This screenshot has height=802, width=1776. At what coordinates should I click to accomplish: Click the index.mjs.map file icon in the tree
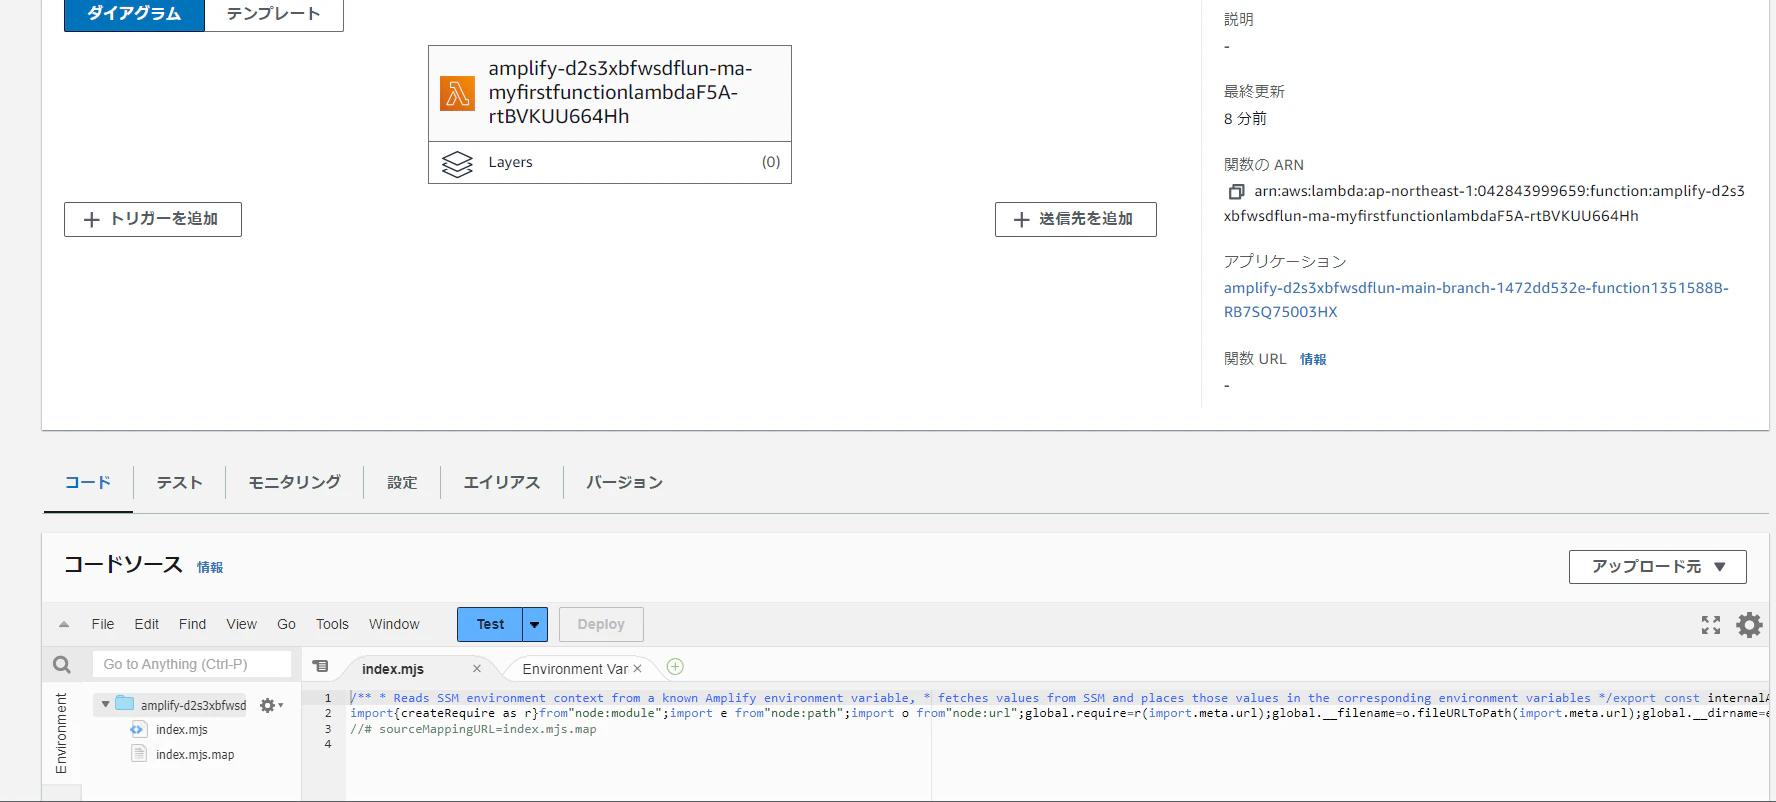click(139, 753)
